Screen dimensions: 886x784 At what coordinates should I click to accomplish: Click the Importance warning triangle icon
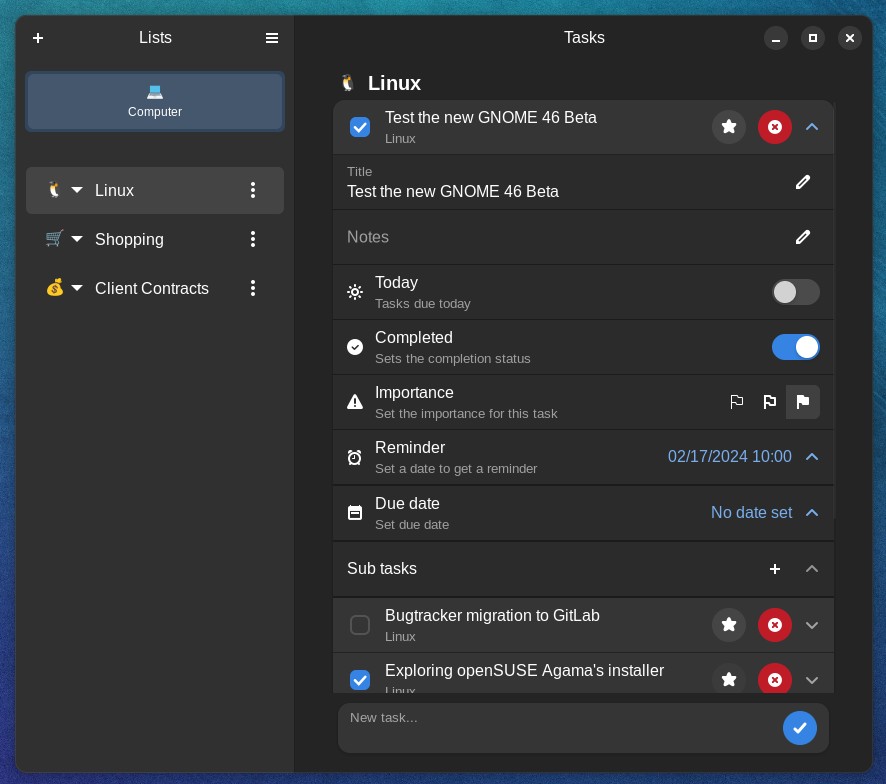point(355,402)
